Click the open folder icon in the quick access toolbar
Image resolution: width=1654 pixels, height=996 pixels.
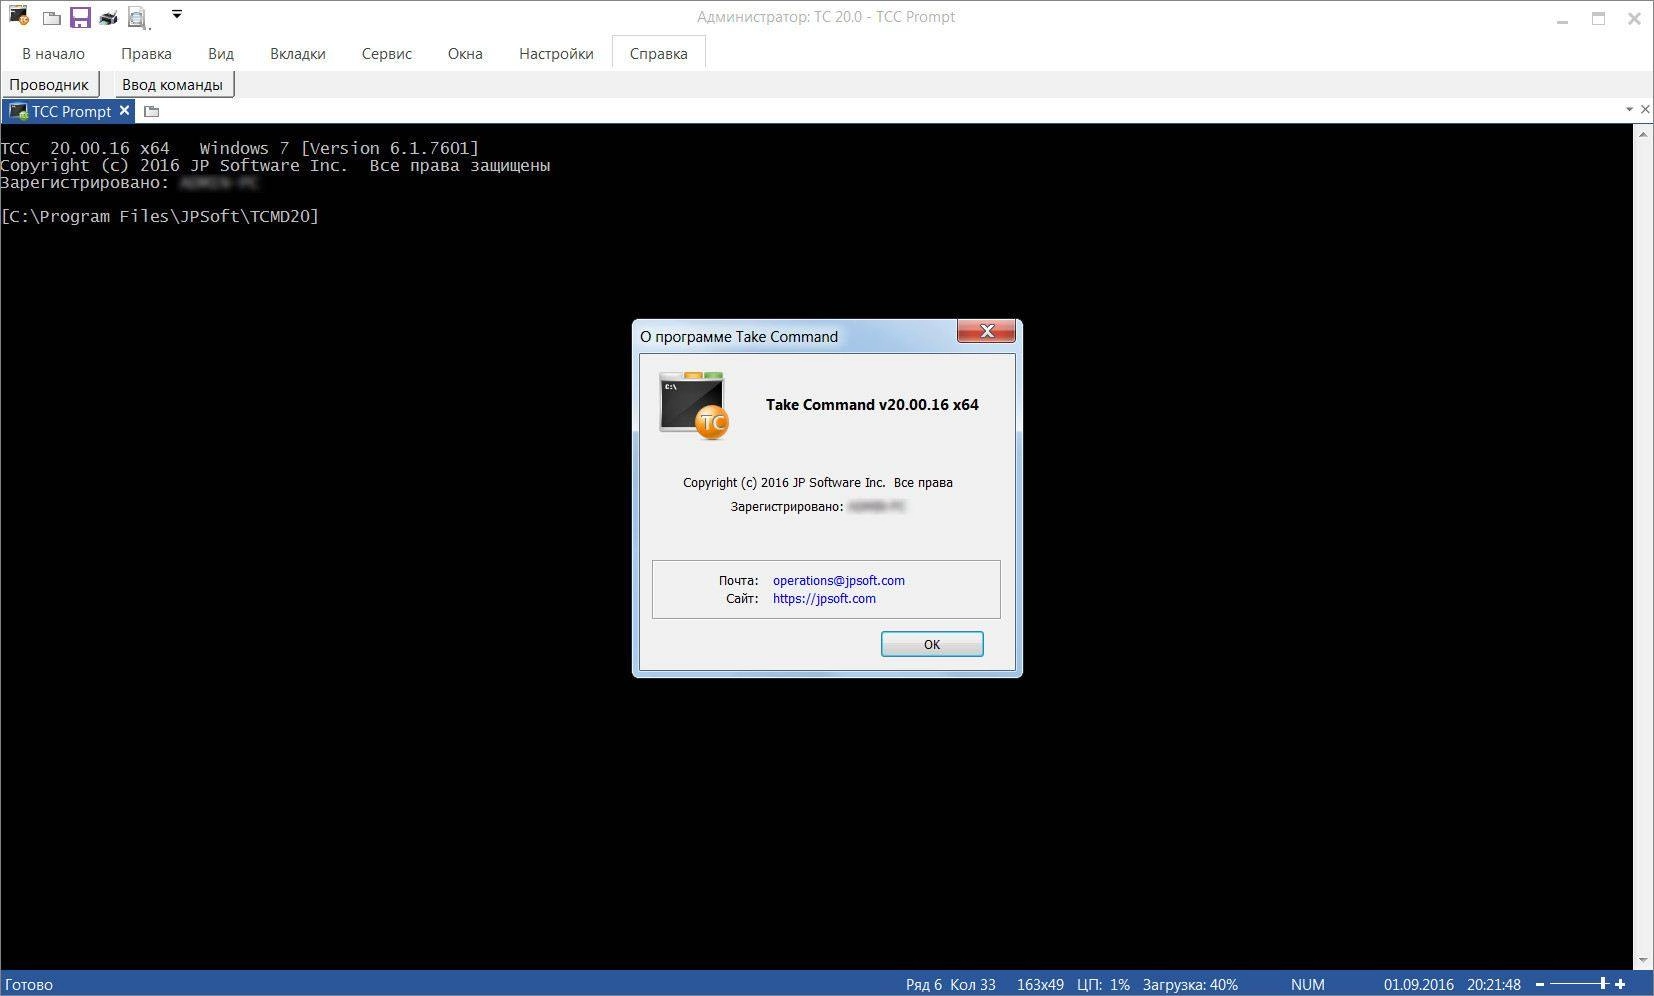tap(52, 18)
